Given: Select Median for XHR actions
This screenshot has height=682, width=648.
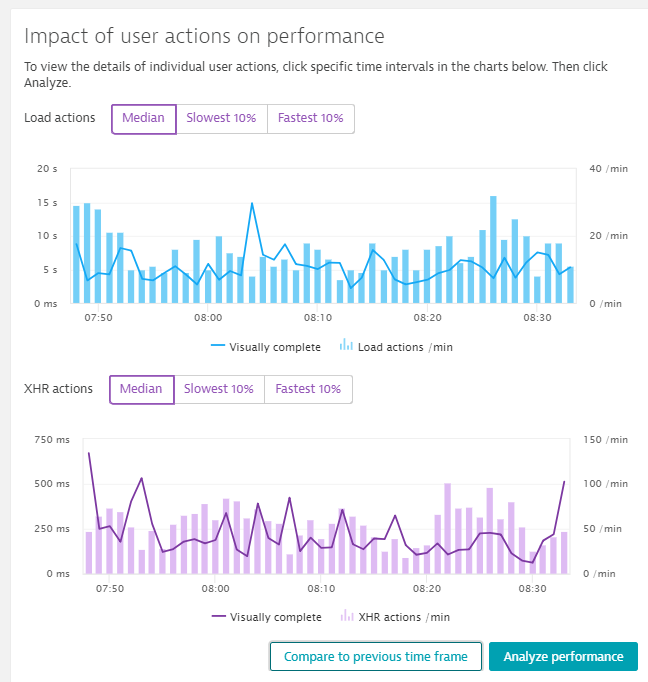Looking at the screenshot, I should [x=141, y=389].
